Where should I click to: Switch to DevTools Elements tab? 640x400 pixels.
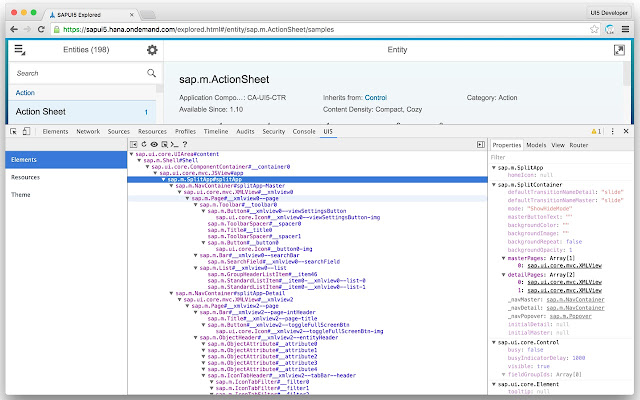point(56,131)
